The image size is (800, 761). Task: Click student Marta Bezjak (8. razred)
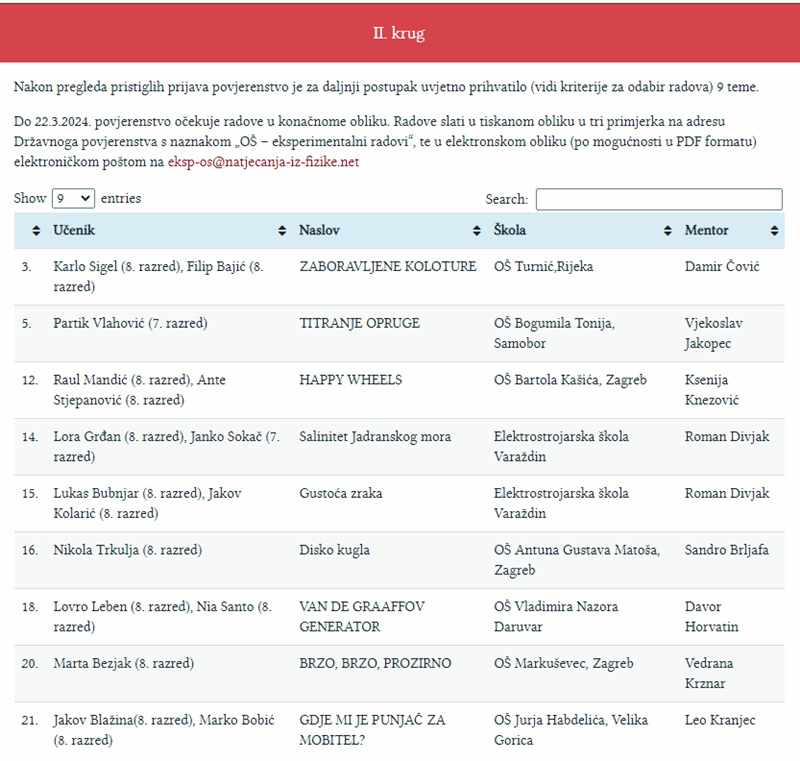[x=123, y=663]
